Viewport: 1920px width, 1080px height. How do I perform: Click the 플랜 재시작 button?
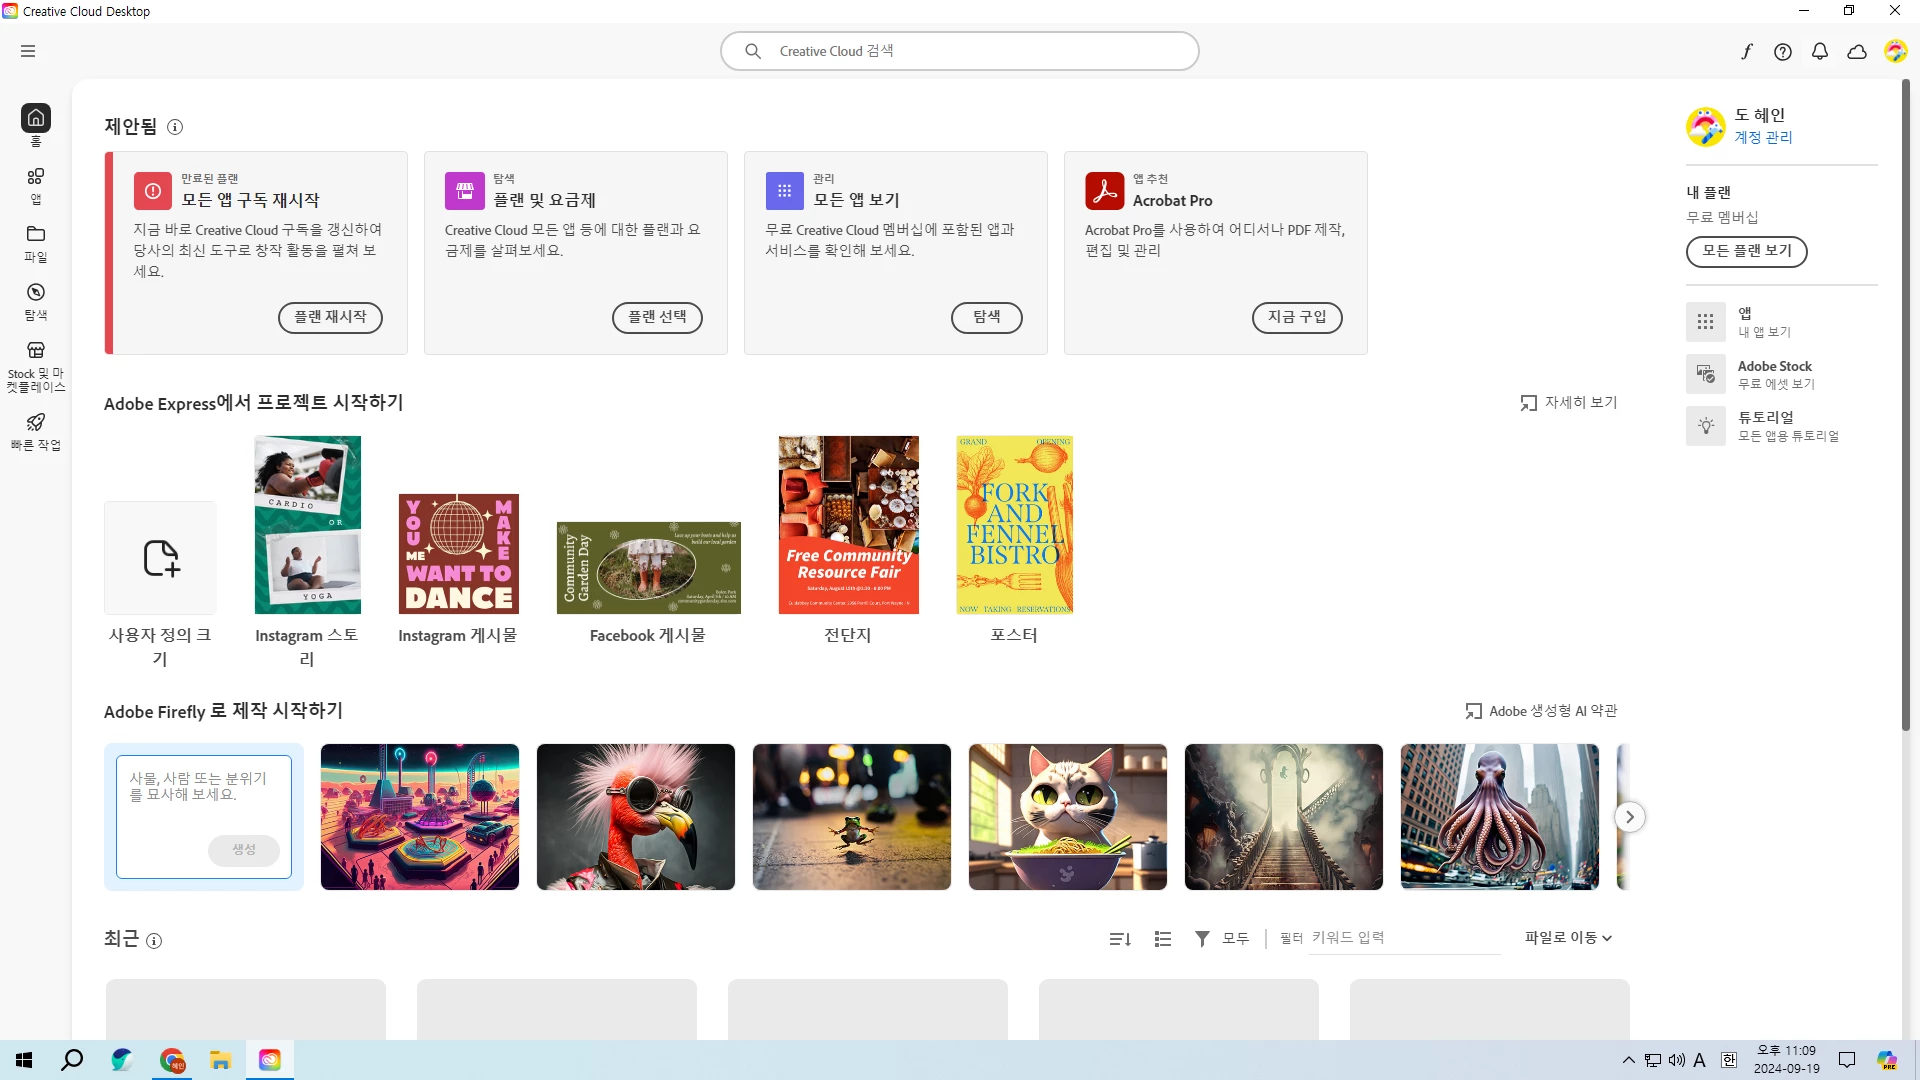(x=330, y=317)
